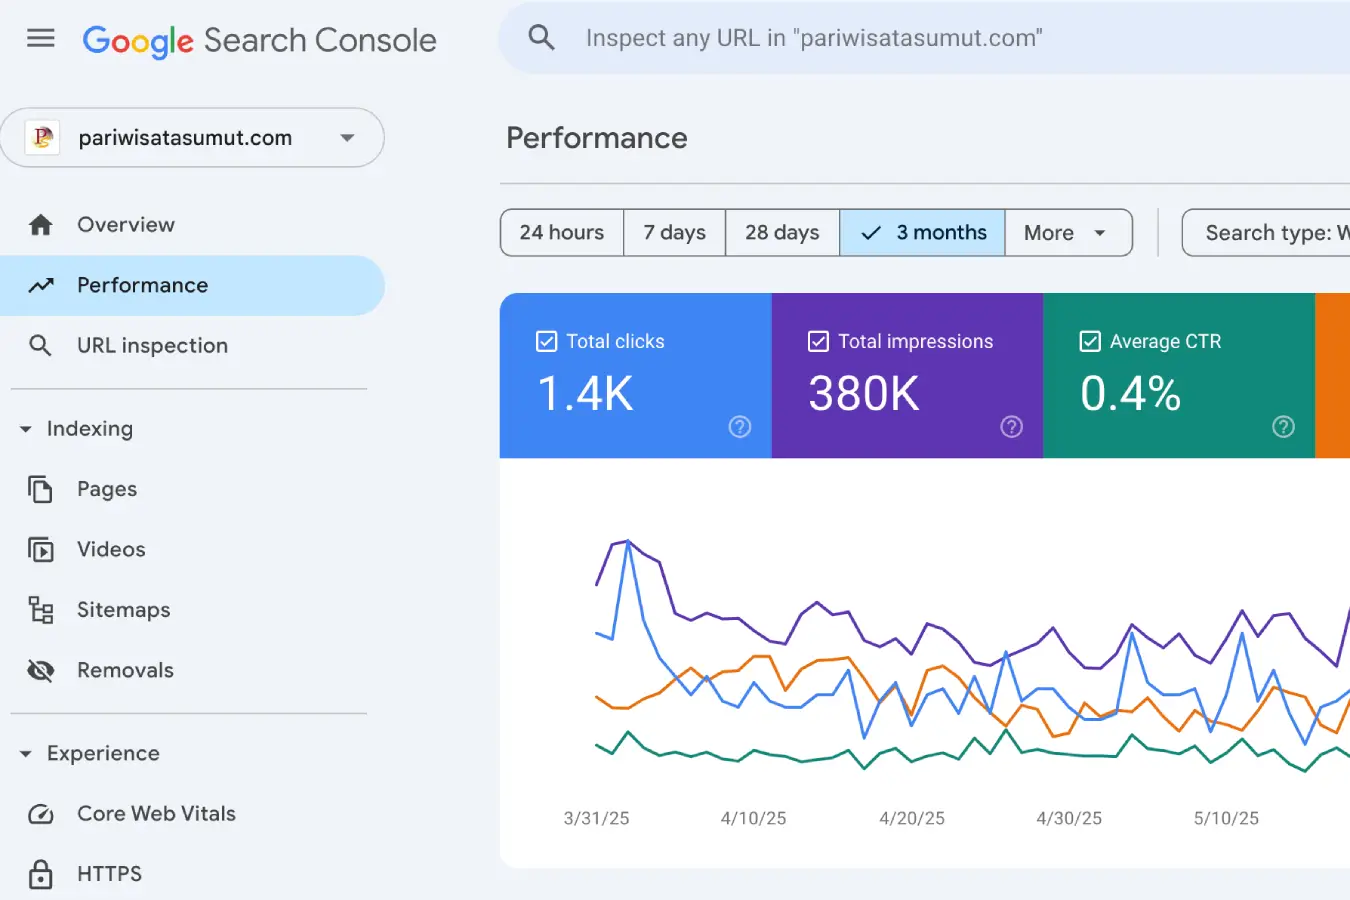The image size is (1350, 900).
Task: Toggle the Average CTR checkbox off
Action: [1090, 341]
